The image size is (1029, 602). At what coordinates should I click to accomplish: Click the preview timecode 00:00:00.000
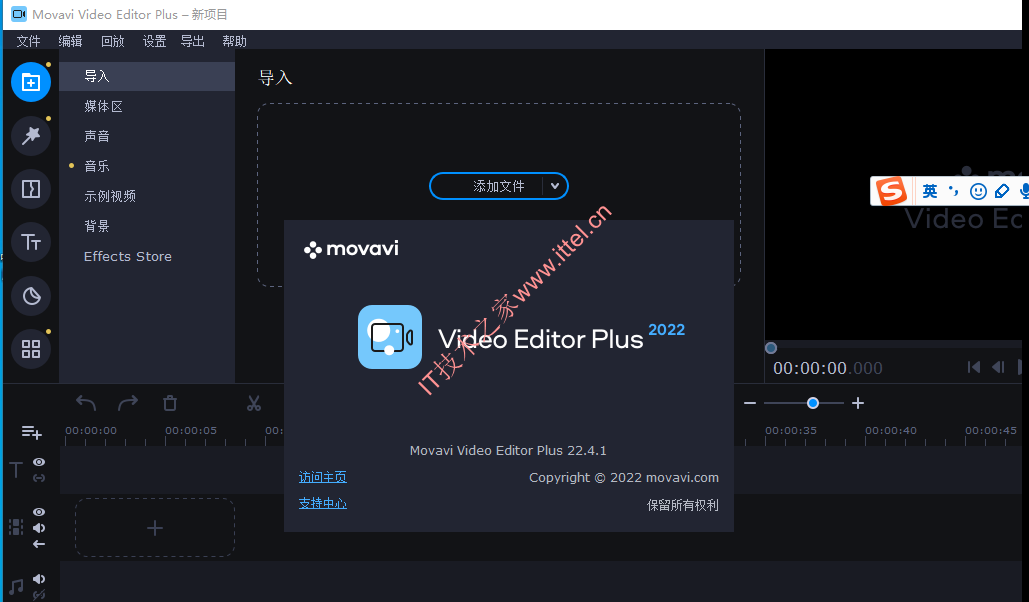[828, 368]
